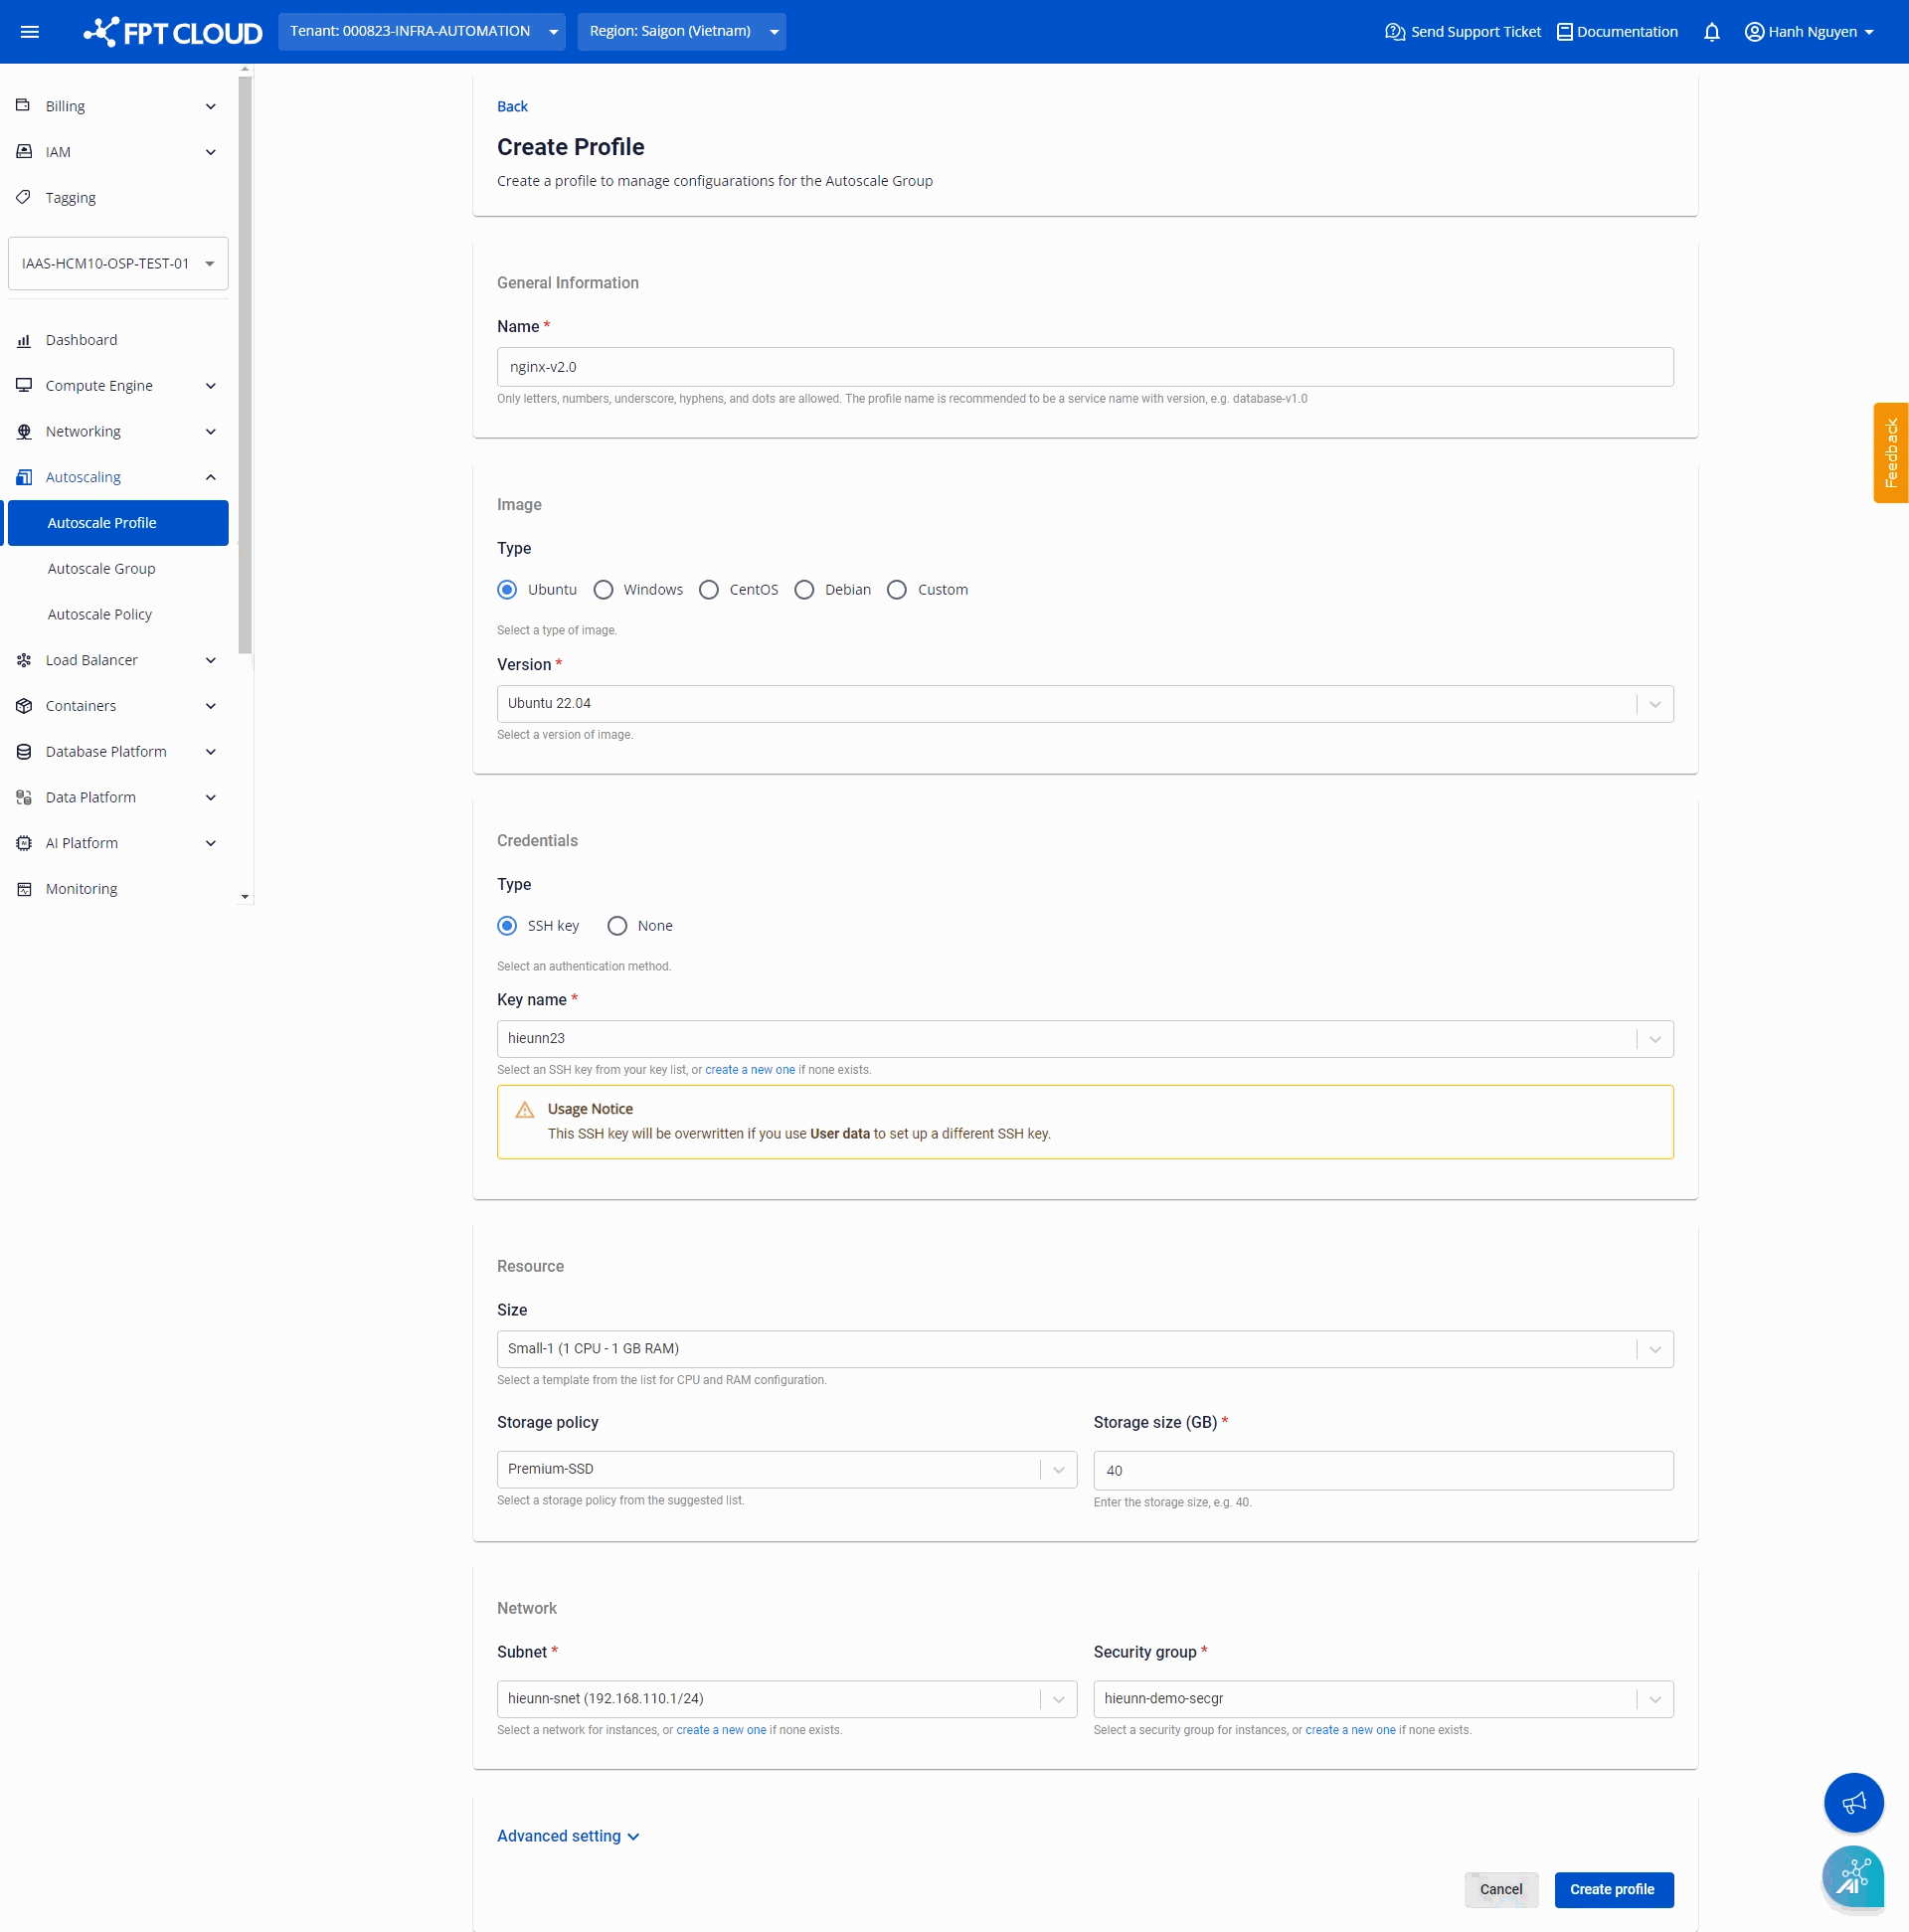This screenshot has width=1909, height=1932.
Task: Select the Ubuntu image type
Action: click(507, 590)
